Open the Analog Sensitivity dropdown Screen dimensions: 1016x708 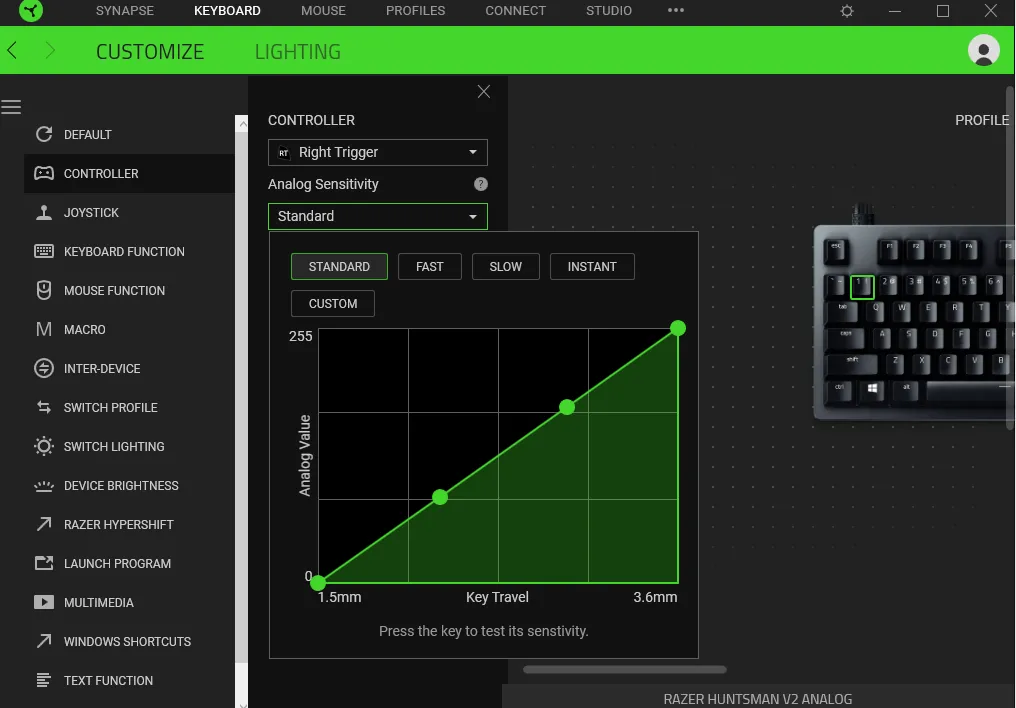click(377, 216)
